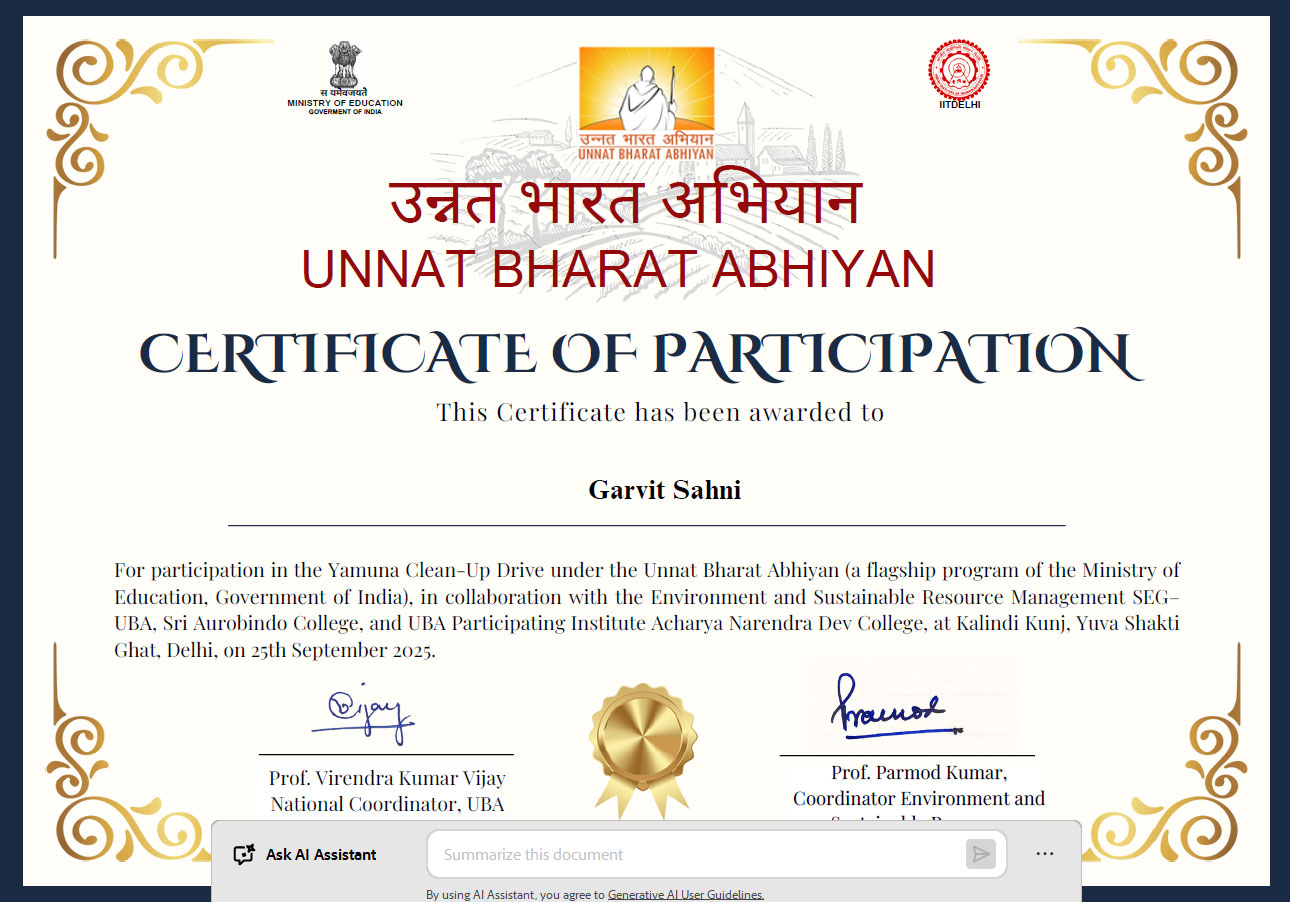1290x902 pixels.
Task: Click the Hindi title 'उन्नत भारत अभियान'
Action: [625, 202]
